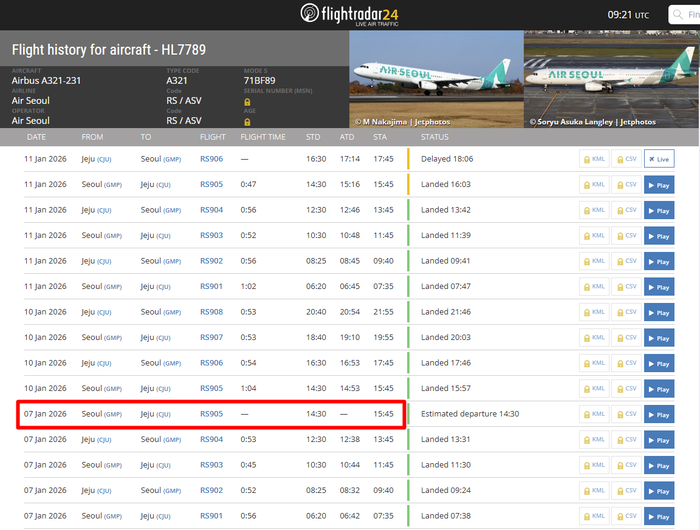This screenshot has height=530, width=700.
Task: Open flight number RS908 link
Action: point(211,312)
